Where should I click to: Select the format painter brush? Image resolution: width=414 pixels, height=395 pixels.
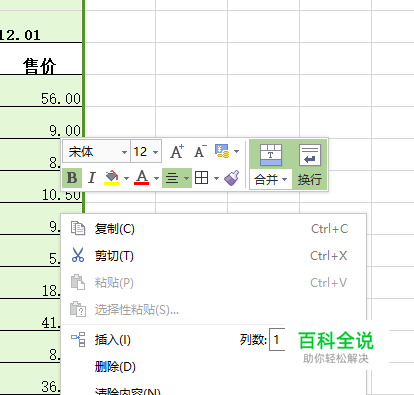232,178
